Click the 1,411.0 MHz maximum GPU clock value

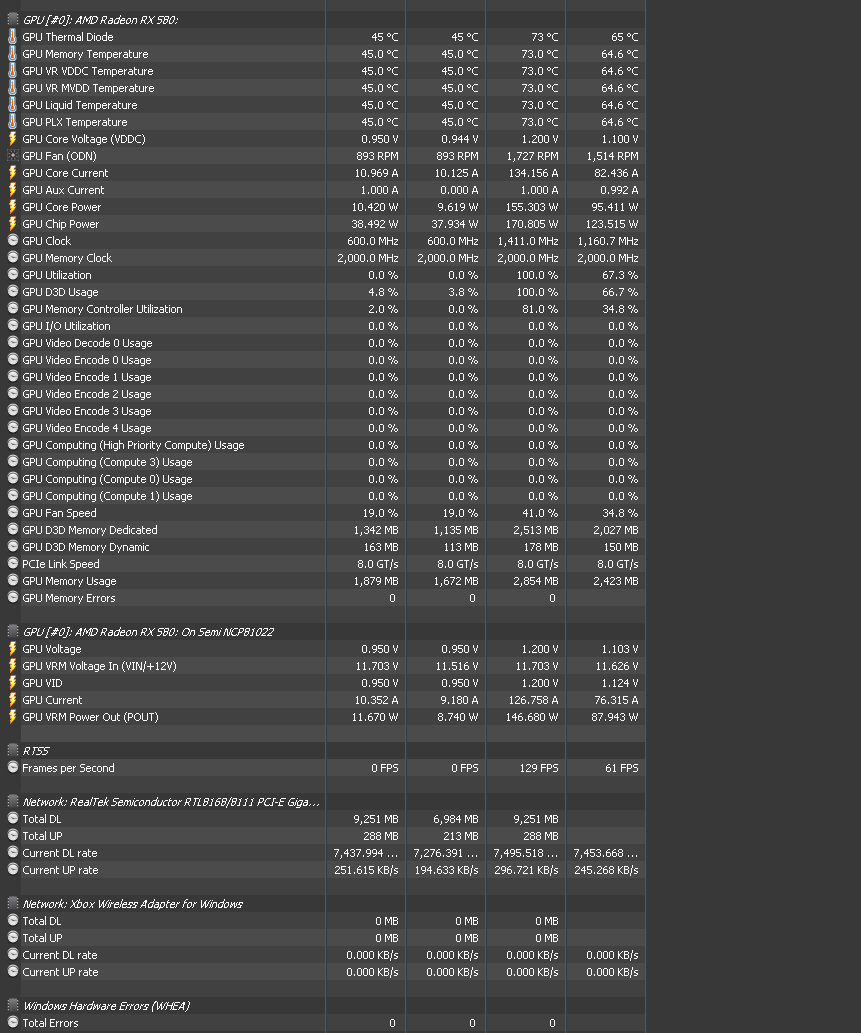tap(528, 241)
